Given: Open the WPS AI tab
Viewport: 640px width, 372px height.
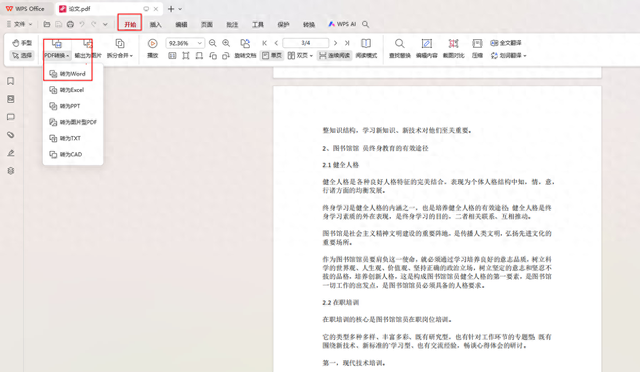Looking at the screenshot, I should click(342, 25).
